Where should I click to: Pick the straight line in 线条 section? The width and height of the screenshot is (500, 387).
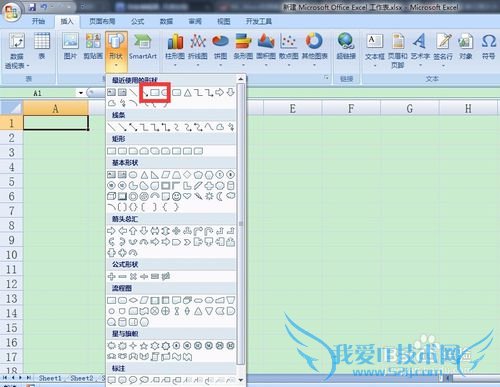click(x=111, y=127)
